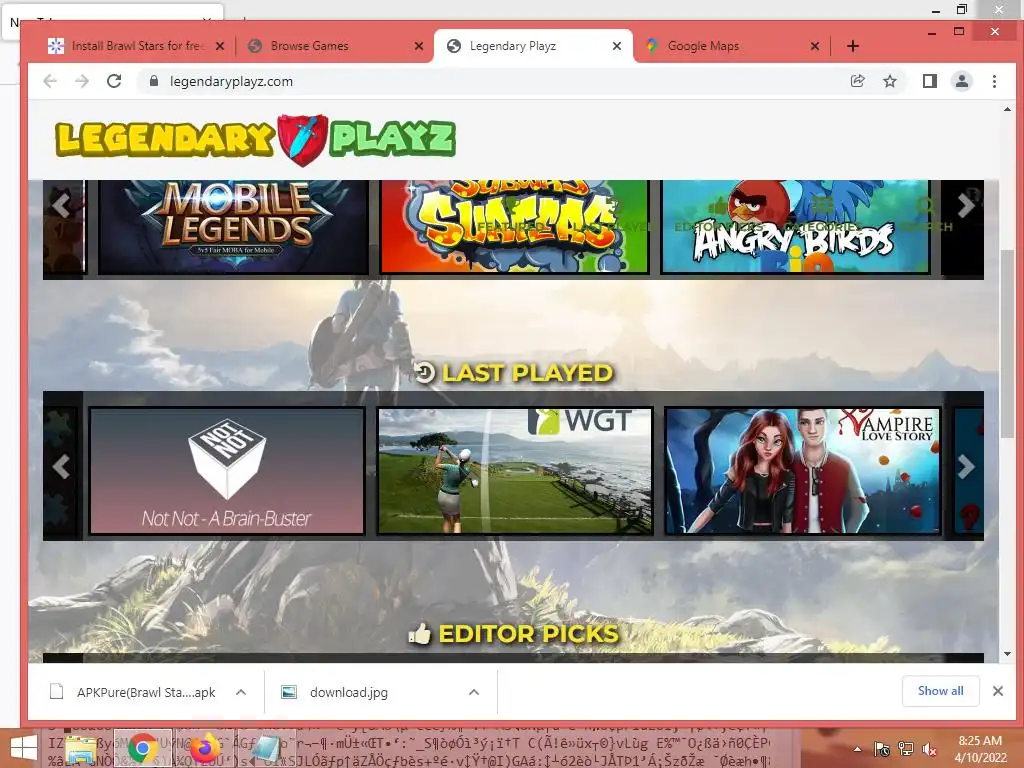The width and height of the screenshot is (1024, 768).
Task: Expand options for download.jpg download
Action: [474, 692]
